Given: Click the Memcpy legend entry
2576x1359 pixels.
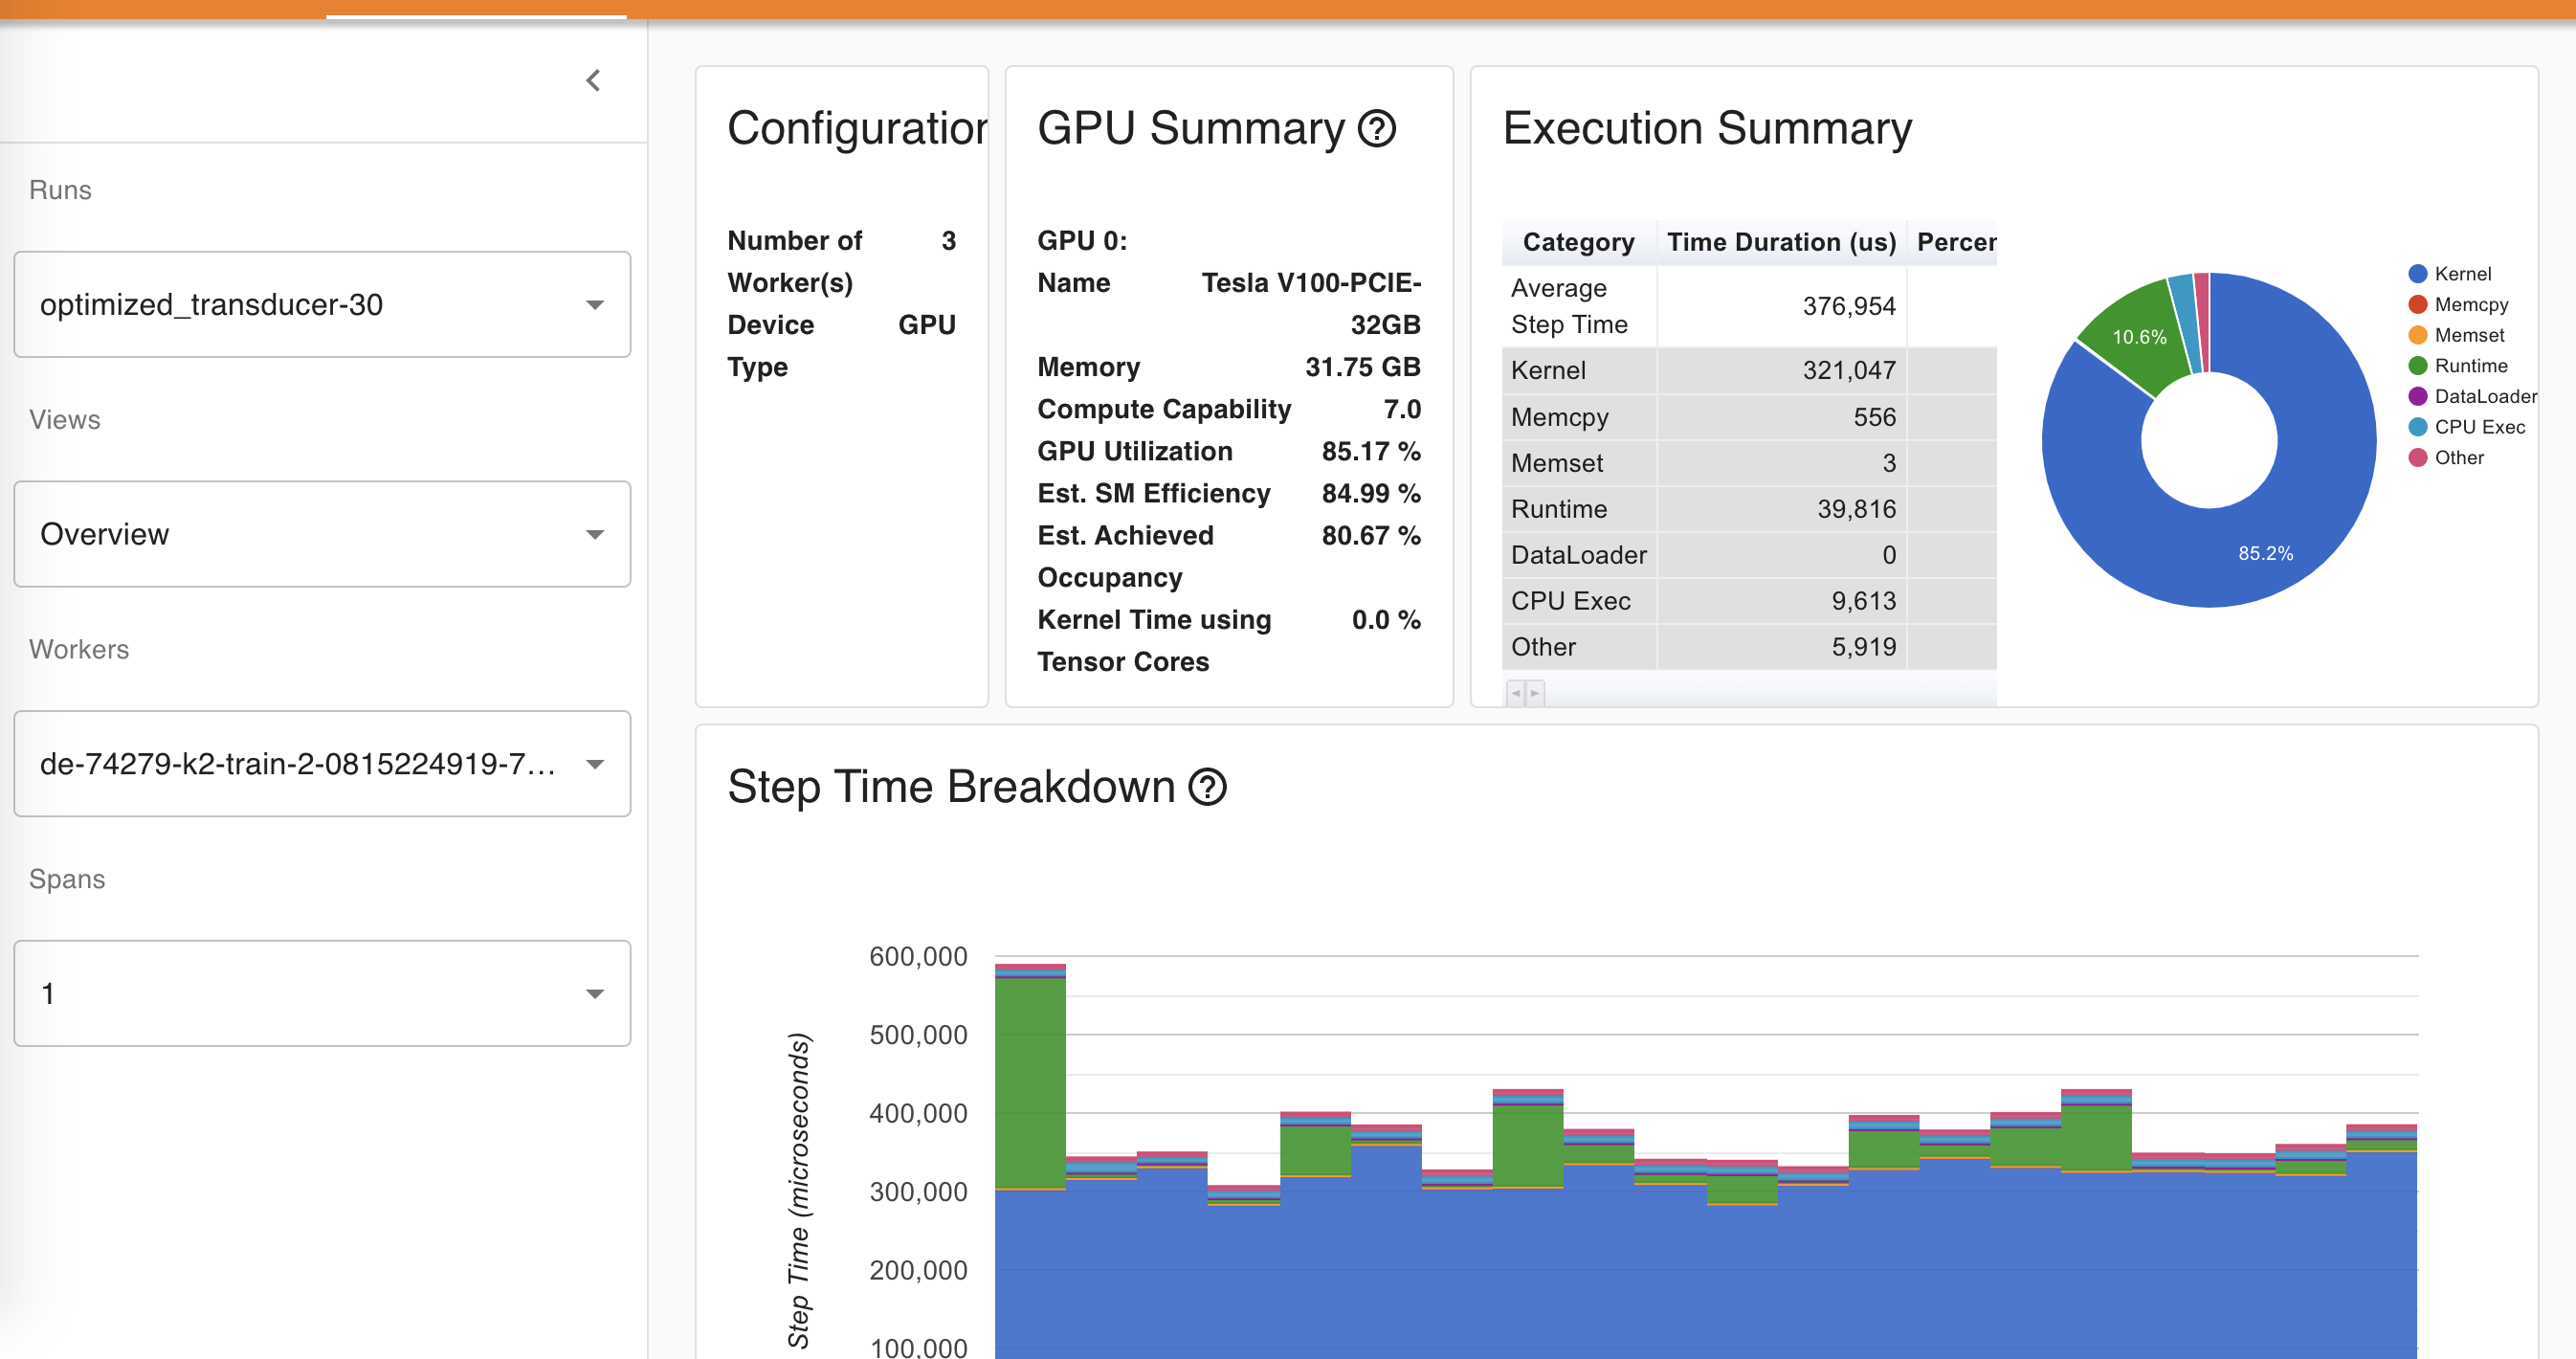Looking at the screenshot, I should pyautogui.click(x=2470, y=305).
